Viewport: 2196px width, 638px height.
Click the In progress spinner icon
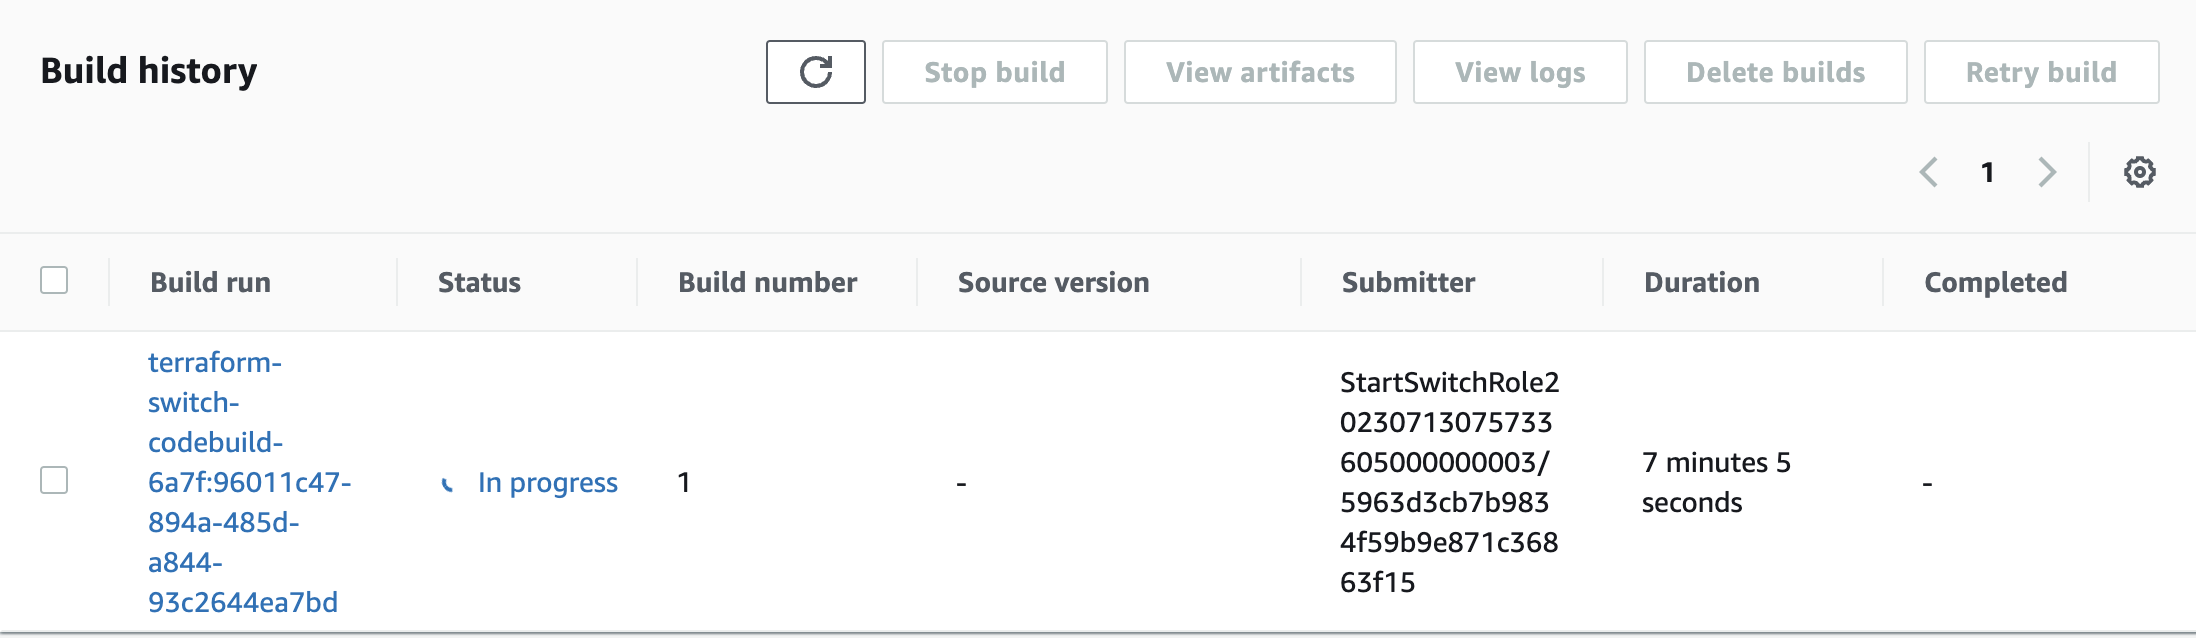click(x=448, y=484)
